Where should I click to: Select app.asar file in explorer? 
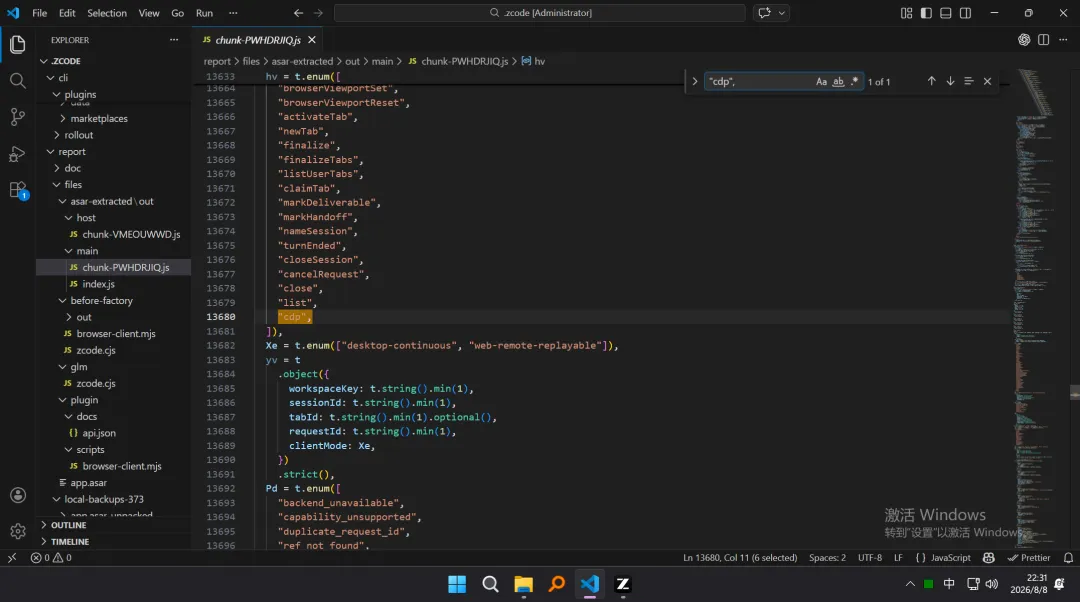click(88, 482)
